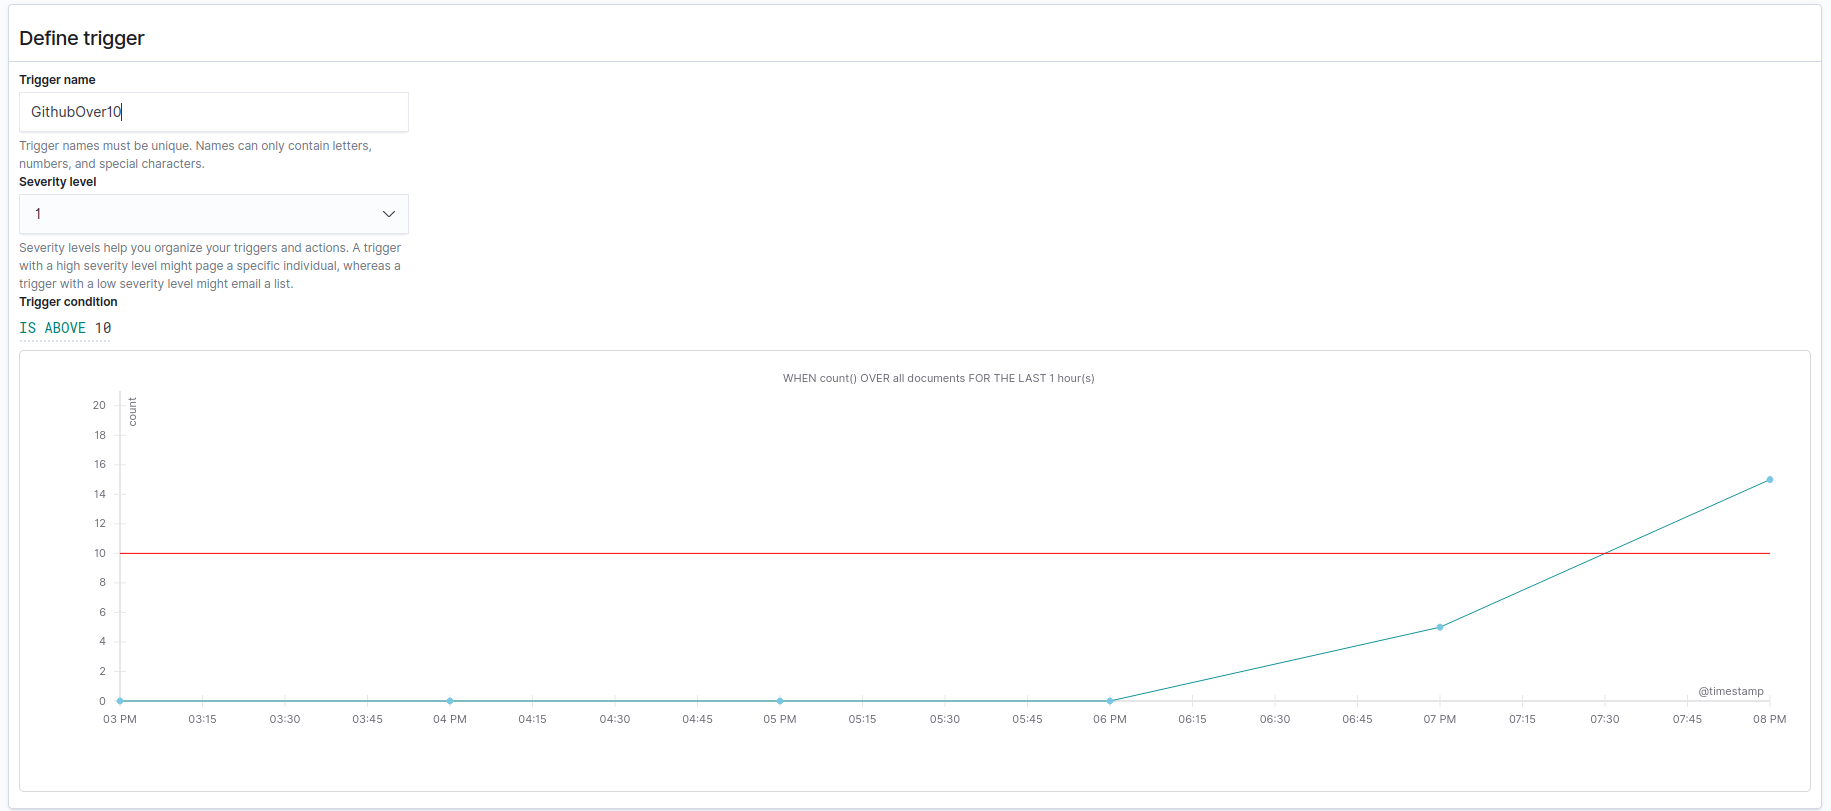Select the chart data point at 06 PM
Viewport: 1831px width, 811px height.
1110,701
